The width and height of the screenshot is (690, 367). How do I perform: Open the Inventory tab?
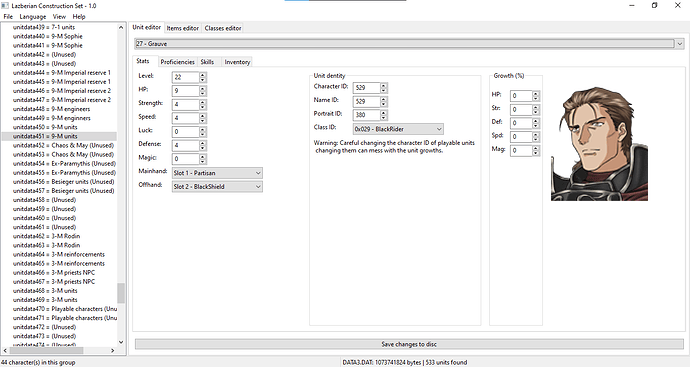(237, 62)
